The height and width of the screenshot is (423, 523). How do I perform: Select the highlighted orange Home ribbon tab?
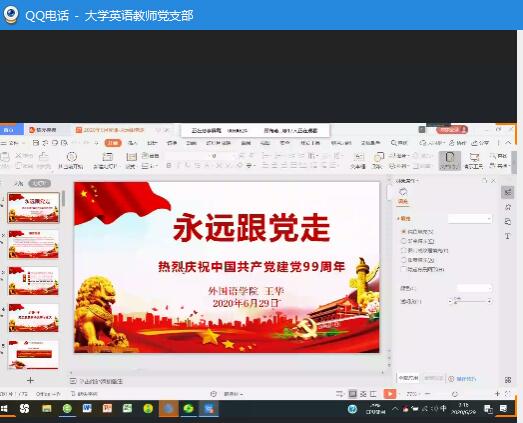click(x=113, y=143)
